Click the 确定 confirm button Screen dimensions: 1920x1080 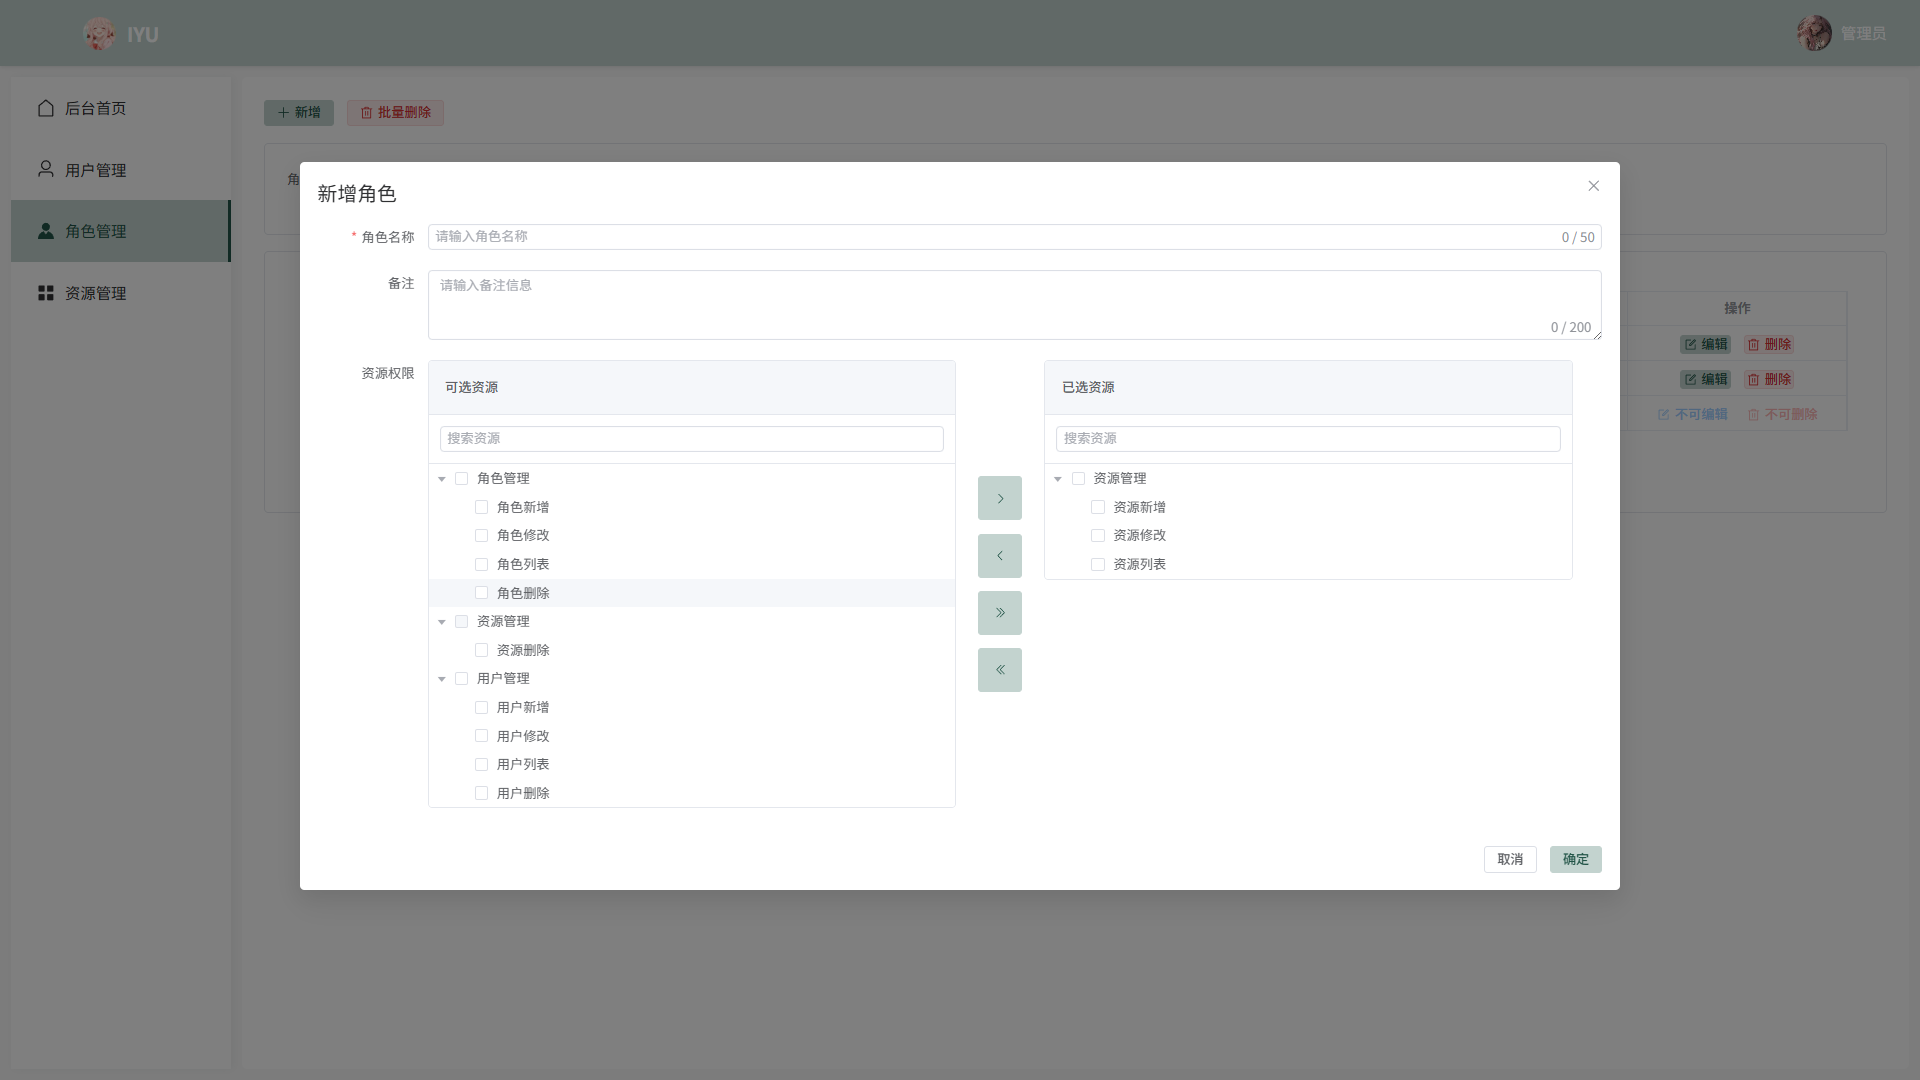1575,859
